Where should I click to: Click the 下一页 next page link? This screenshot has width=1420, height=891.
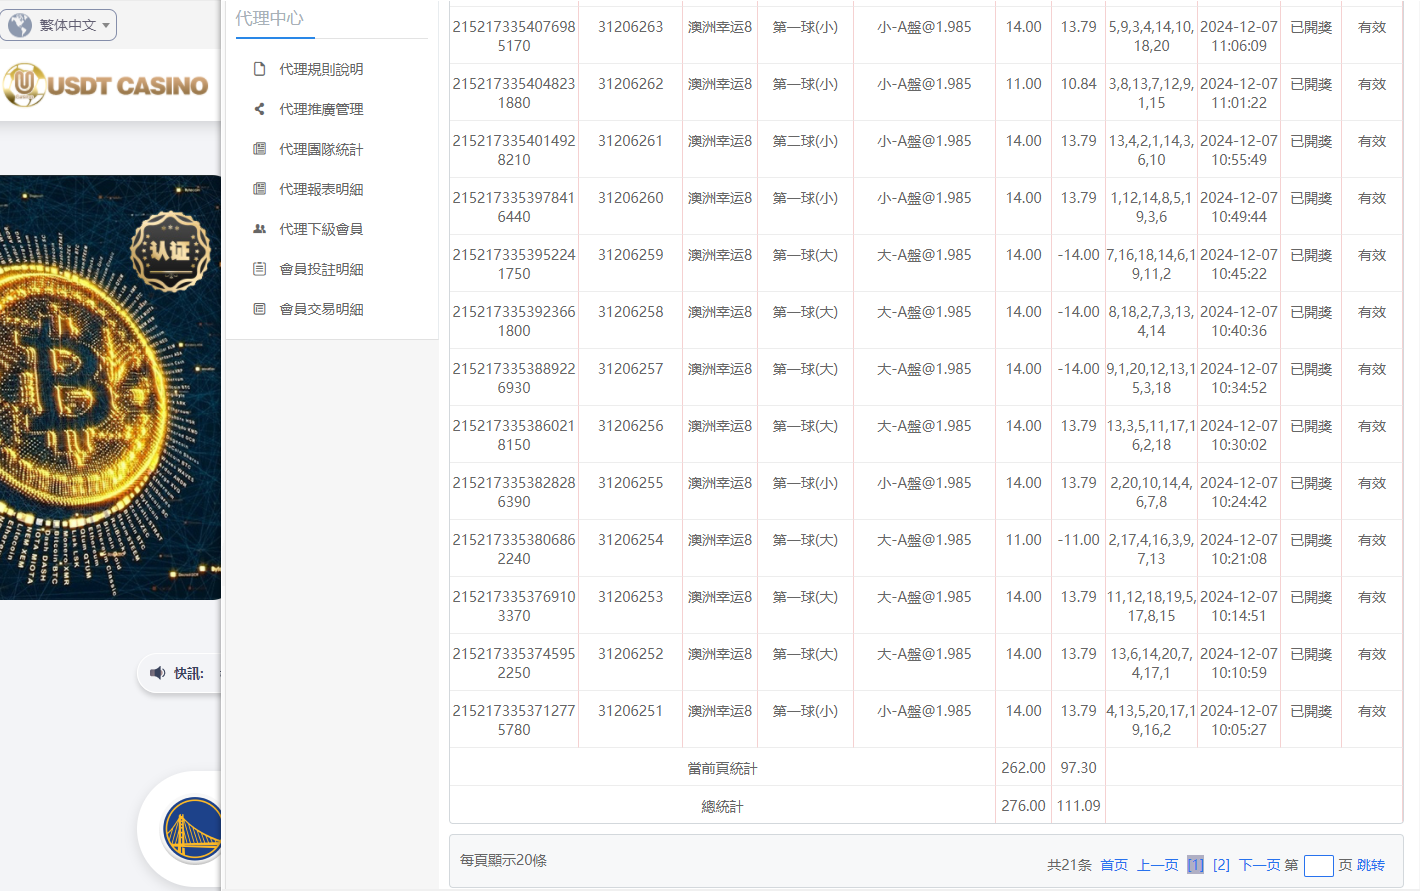tap(1259, 865)
